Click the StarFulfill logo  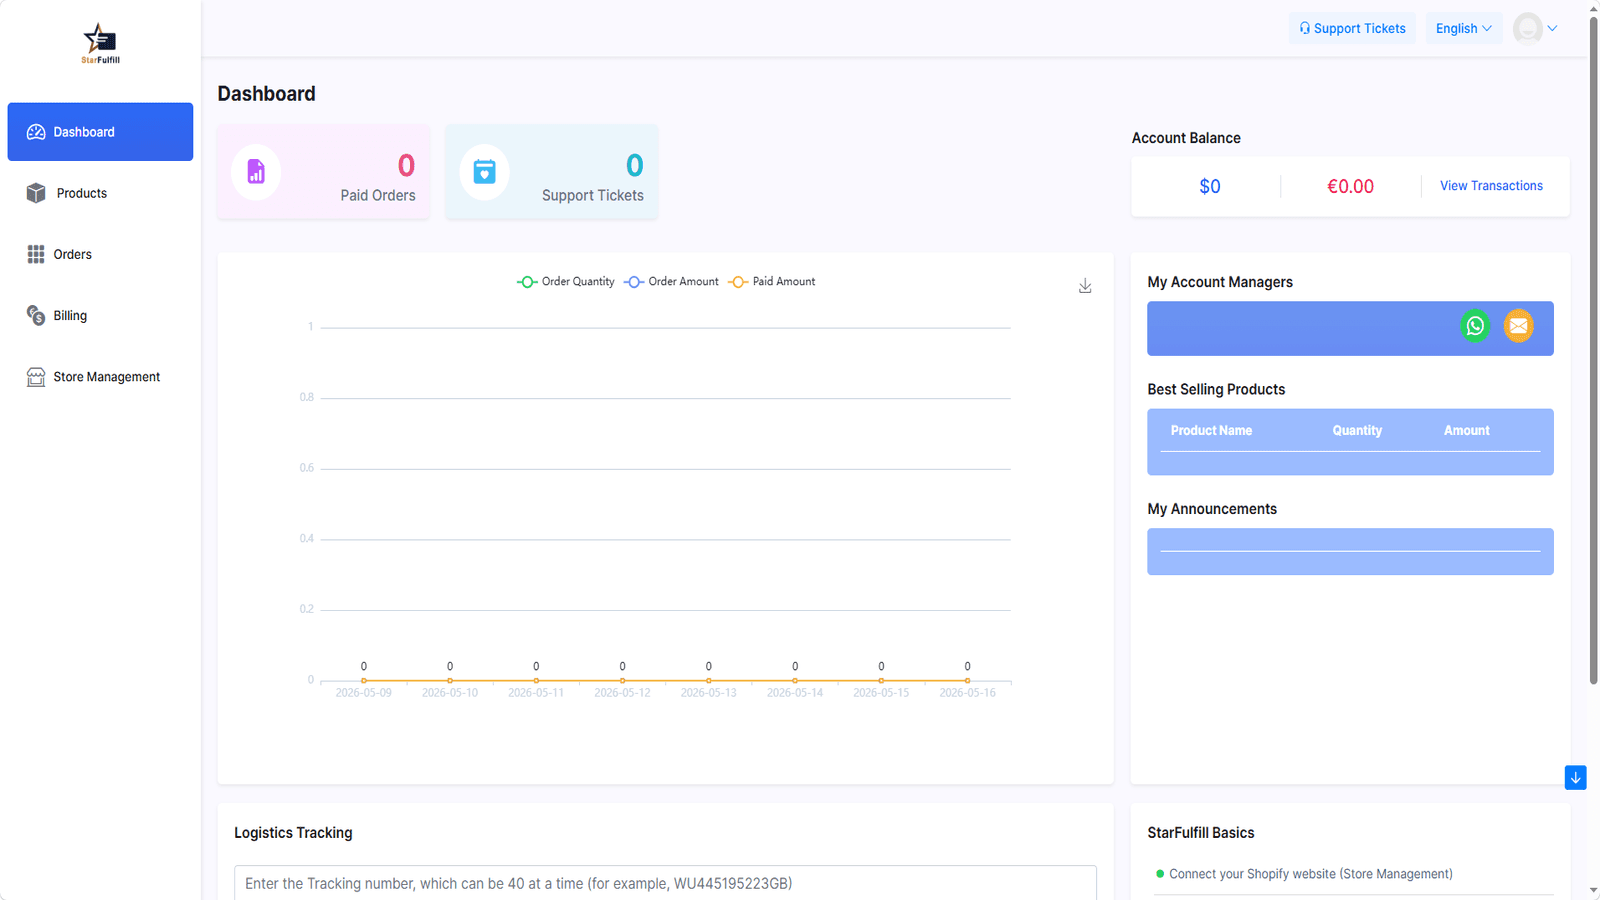click(101, 44)
